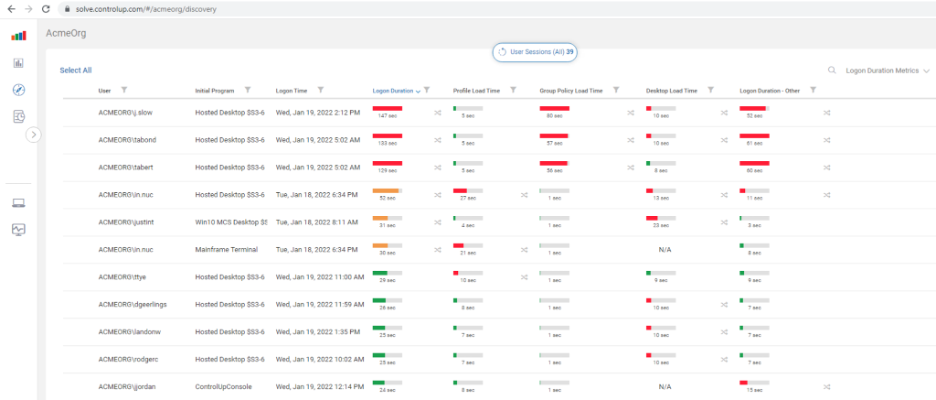Click shuffle icon beside 80 sec group policy
Image resolution: width=936 pixels, height=400 pixels.
coord(630,112)
